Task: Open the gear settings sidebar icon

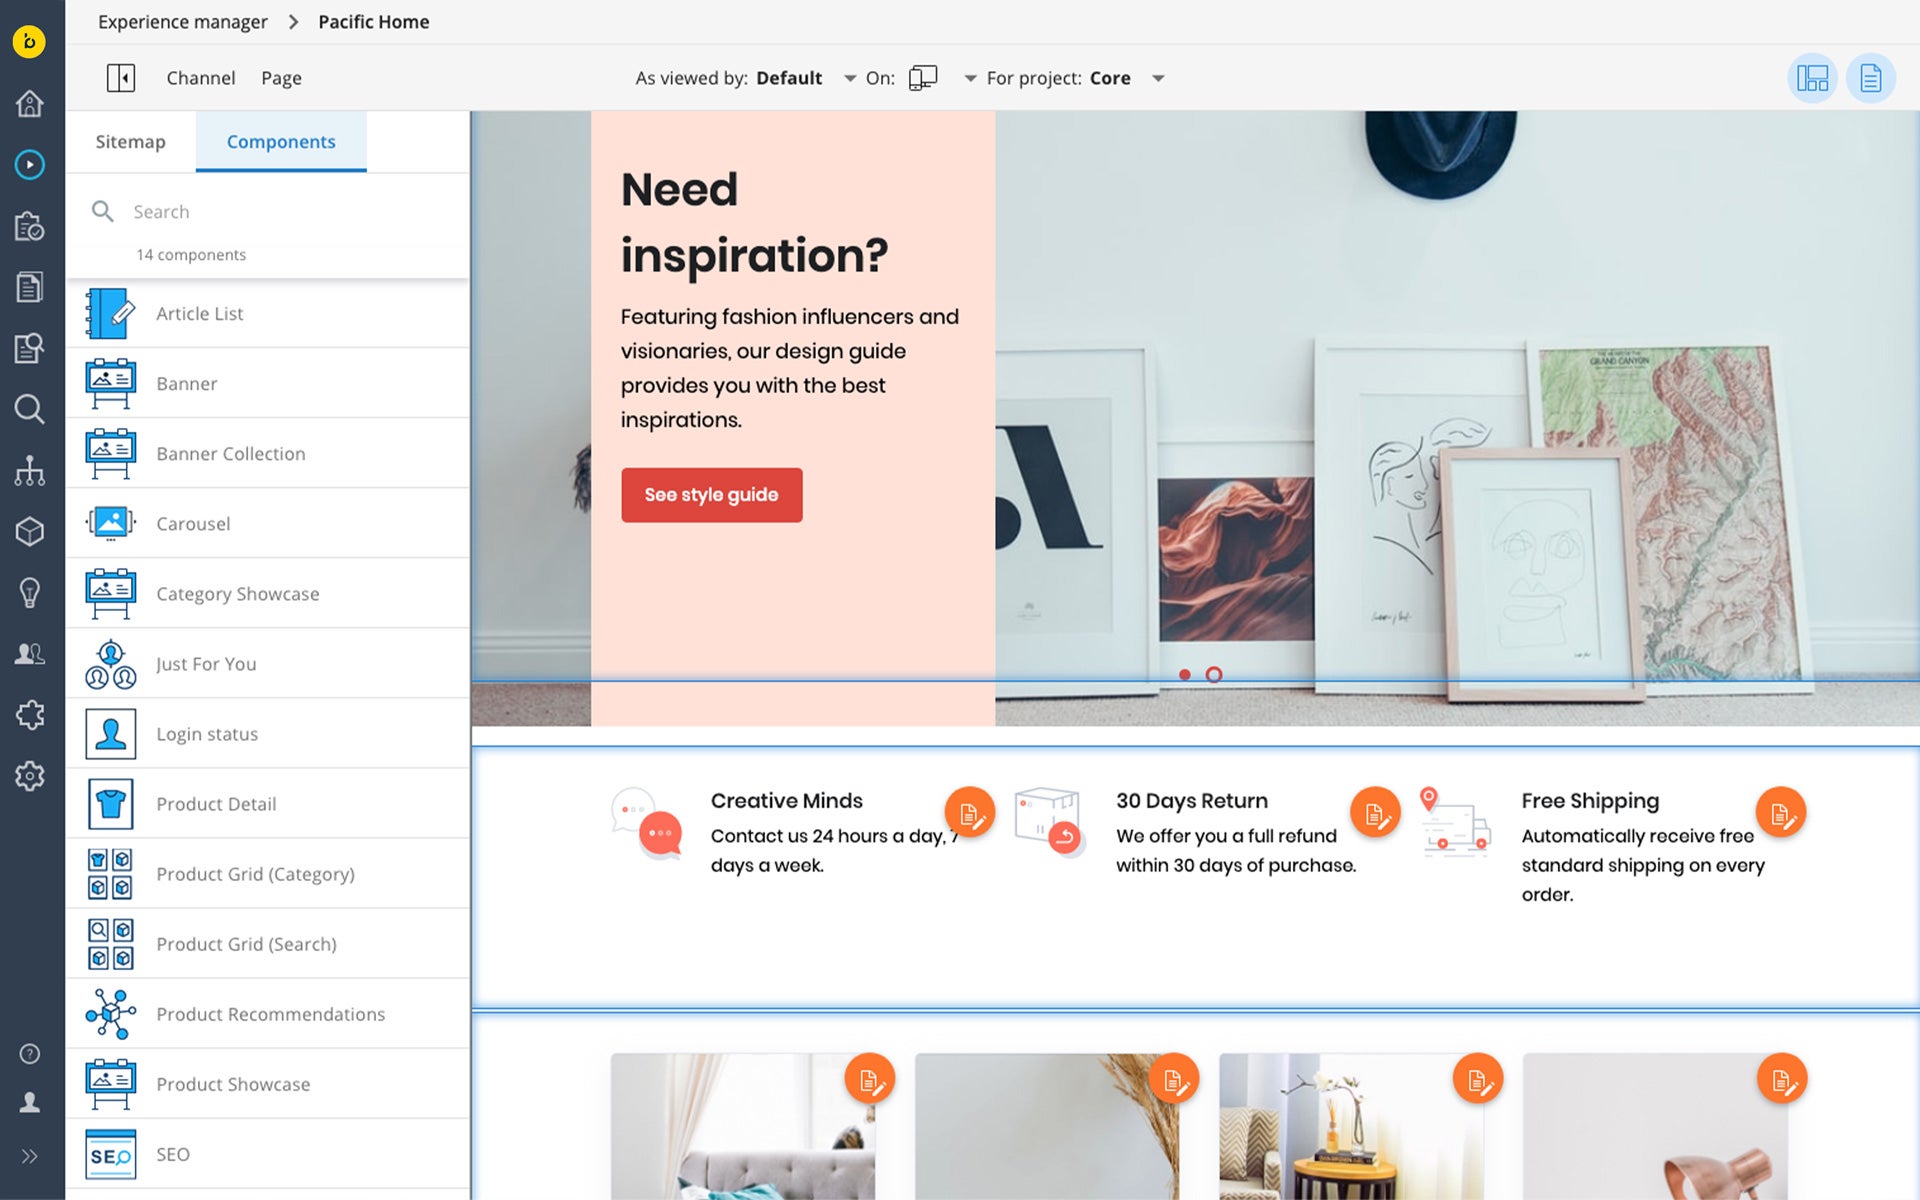Action: pyautogui.click(x=29, y=776)
